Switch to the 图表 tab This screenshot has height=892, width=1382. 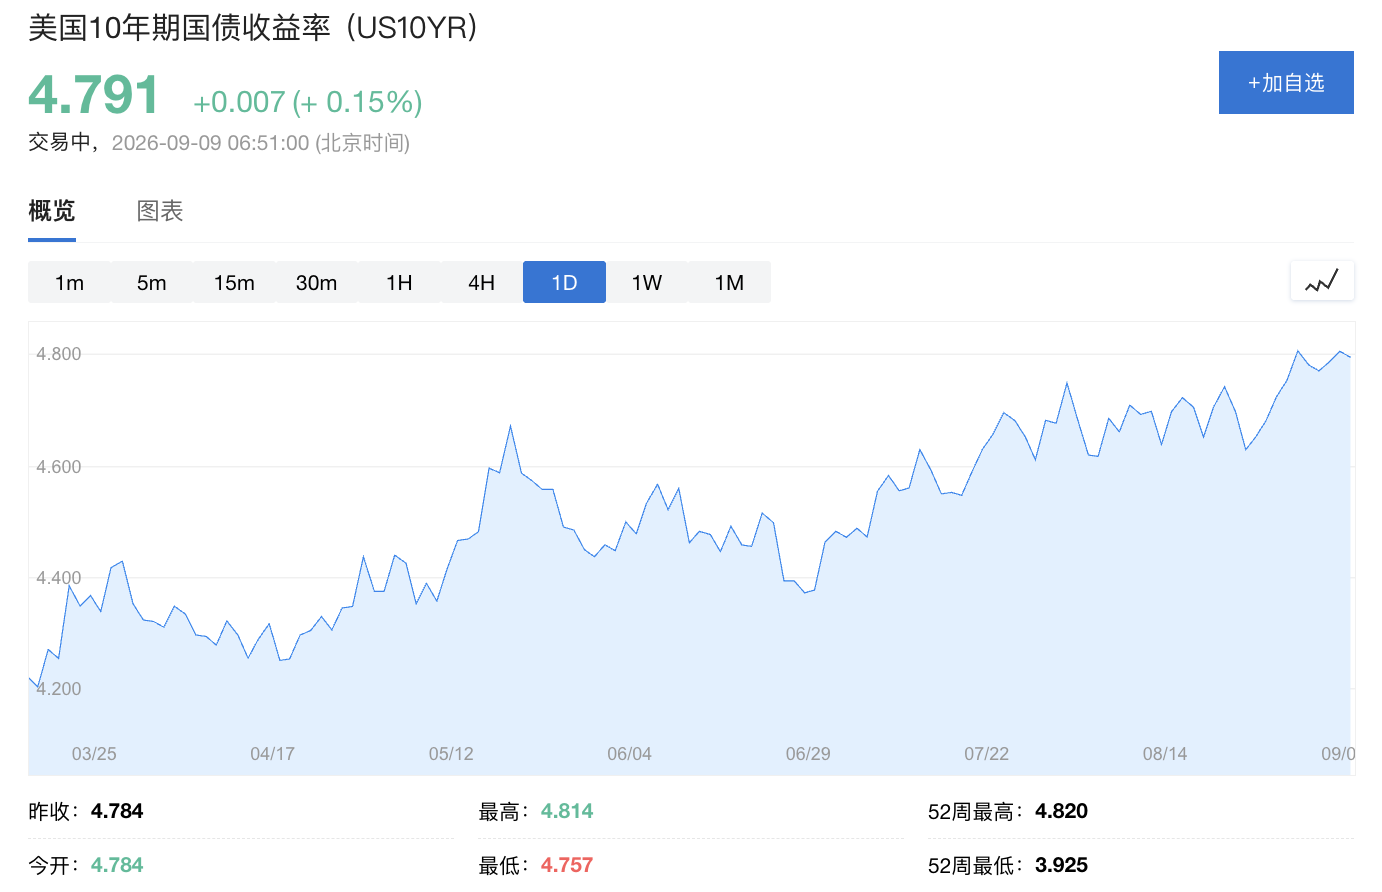(x=160, y=211)
